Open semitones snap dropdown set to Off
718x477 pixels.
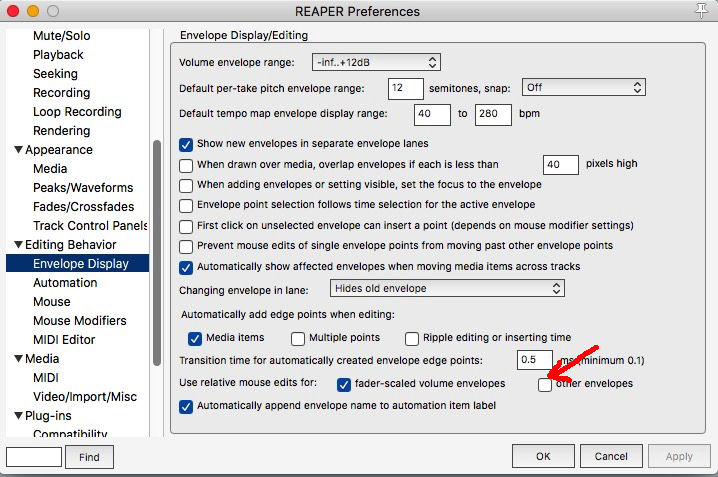click(584, 87)
